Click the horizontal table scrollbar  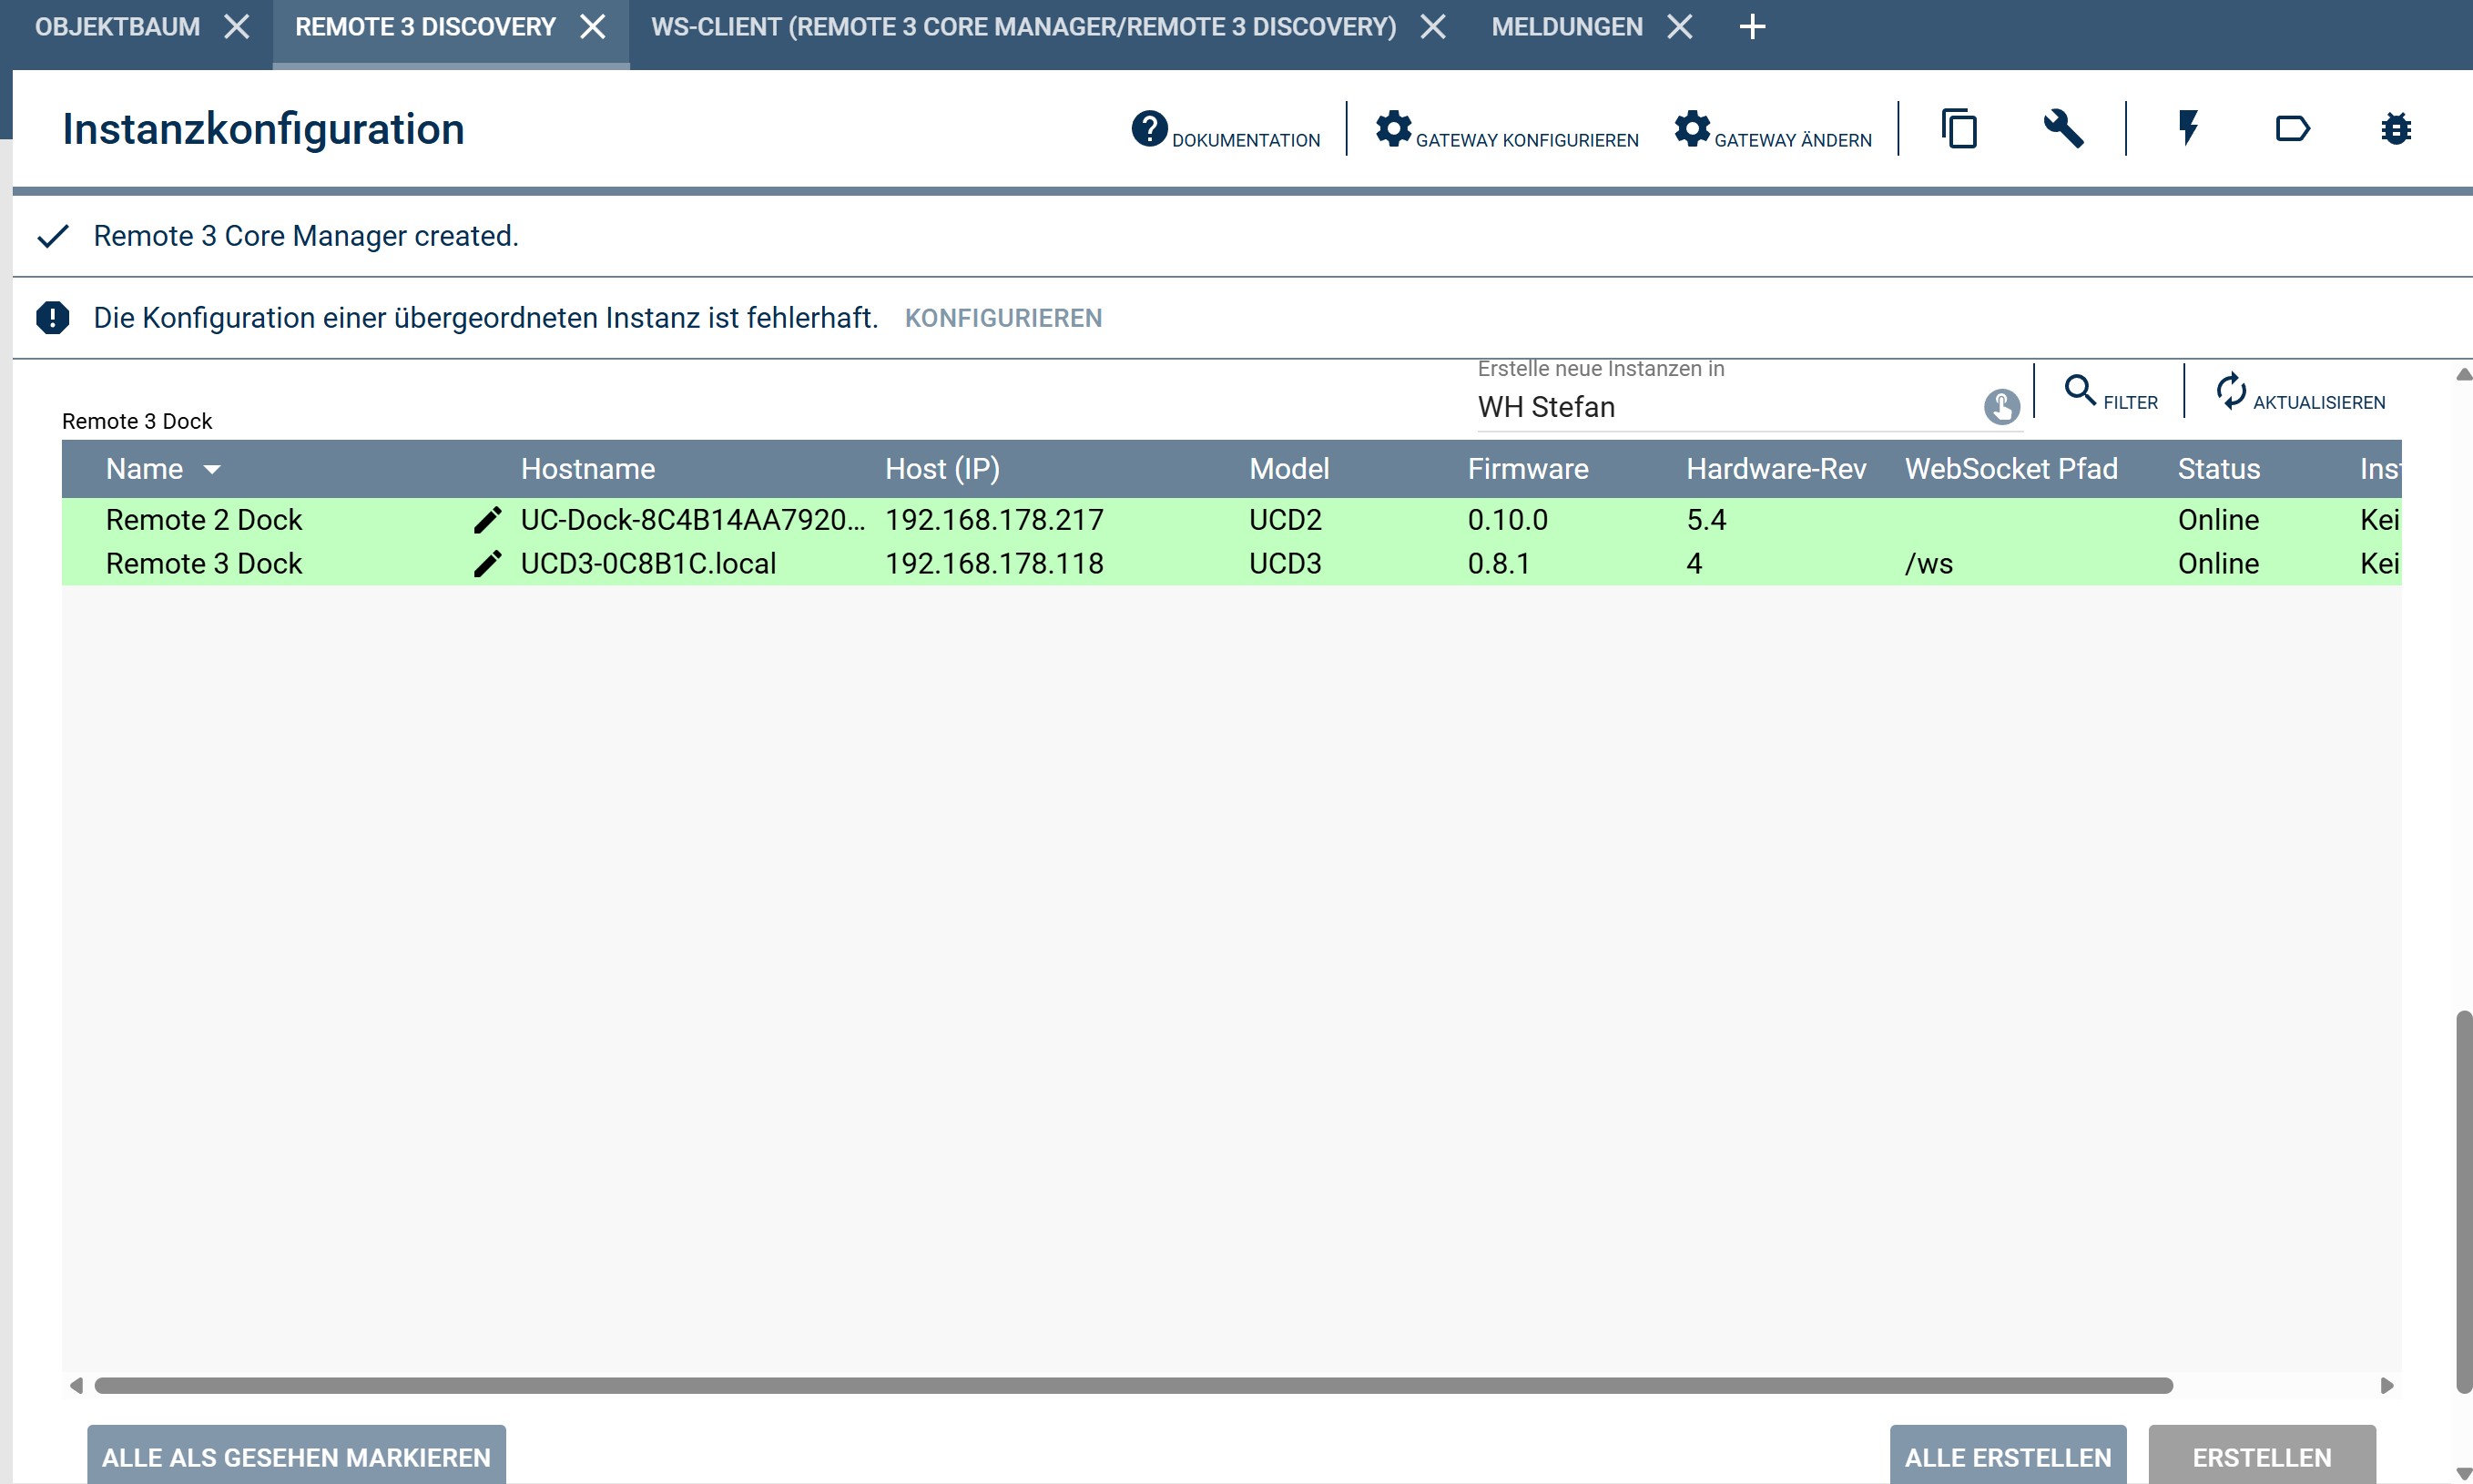[x=1132, y=1386]
